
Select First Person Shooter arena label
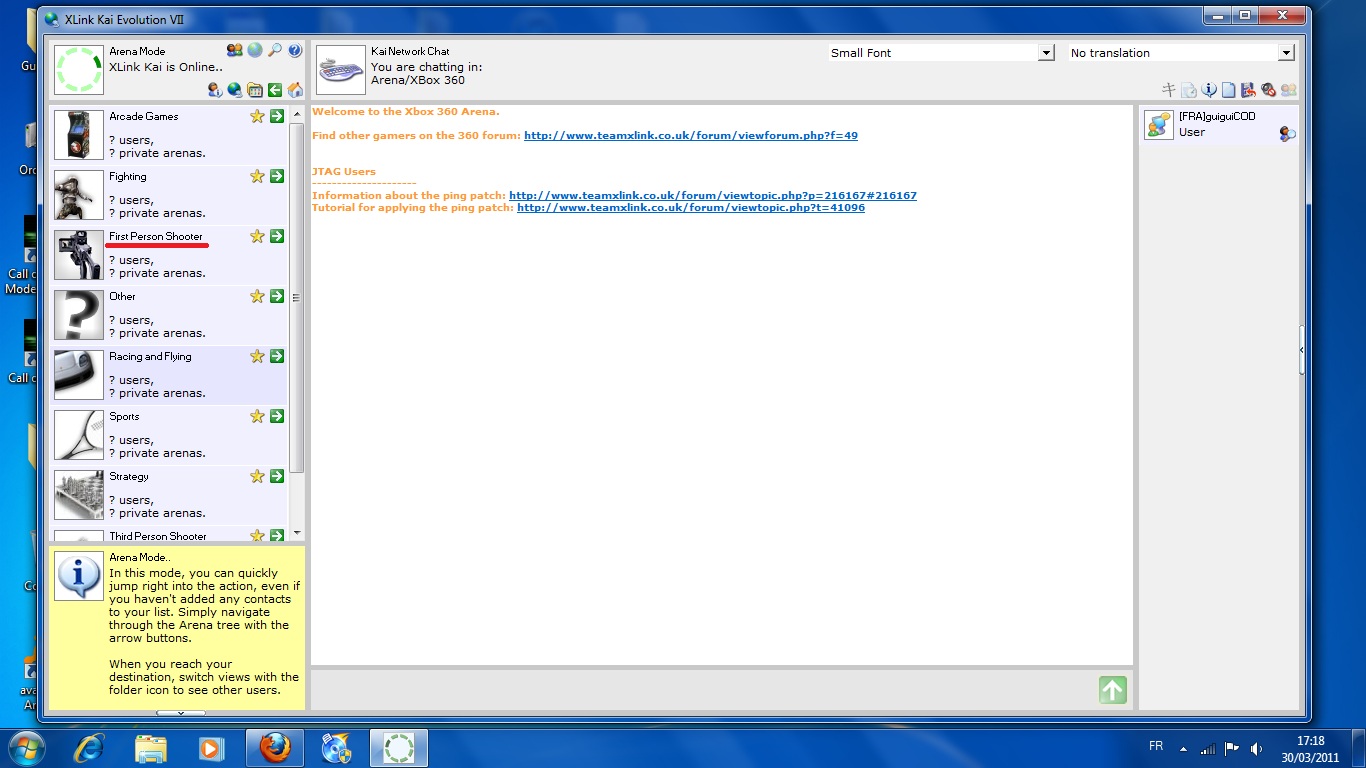[x=156, y=236]
